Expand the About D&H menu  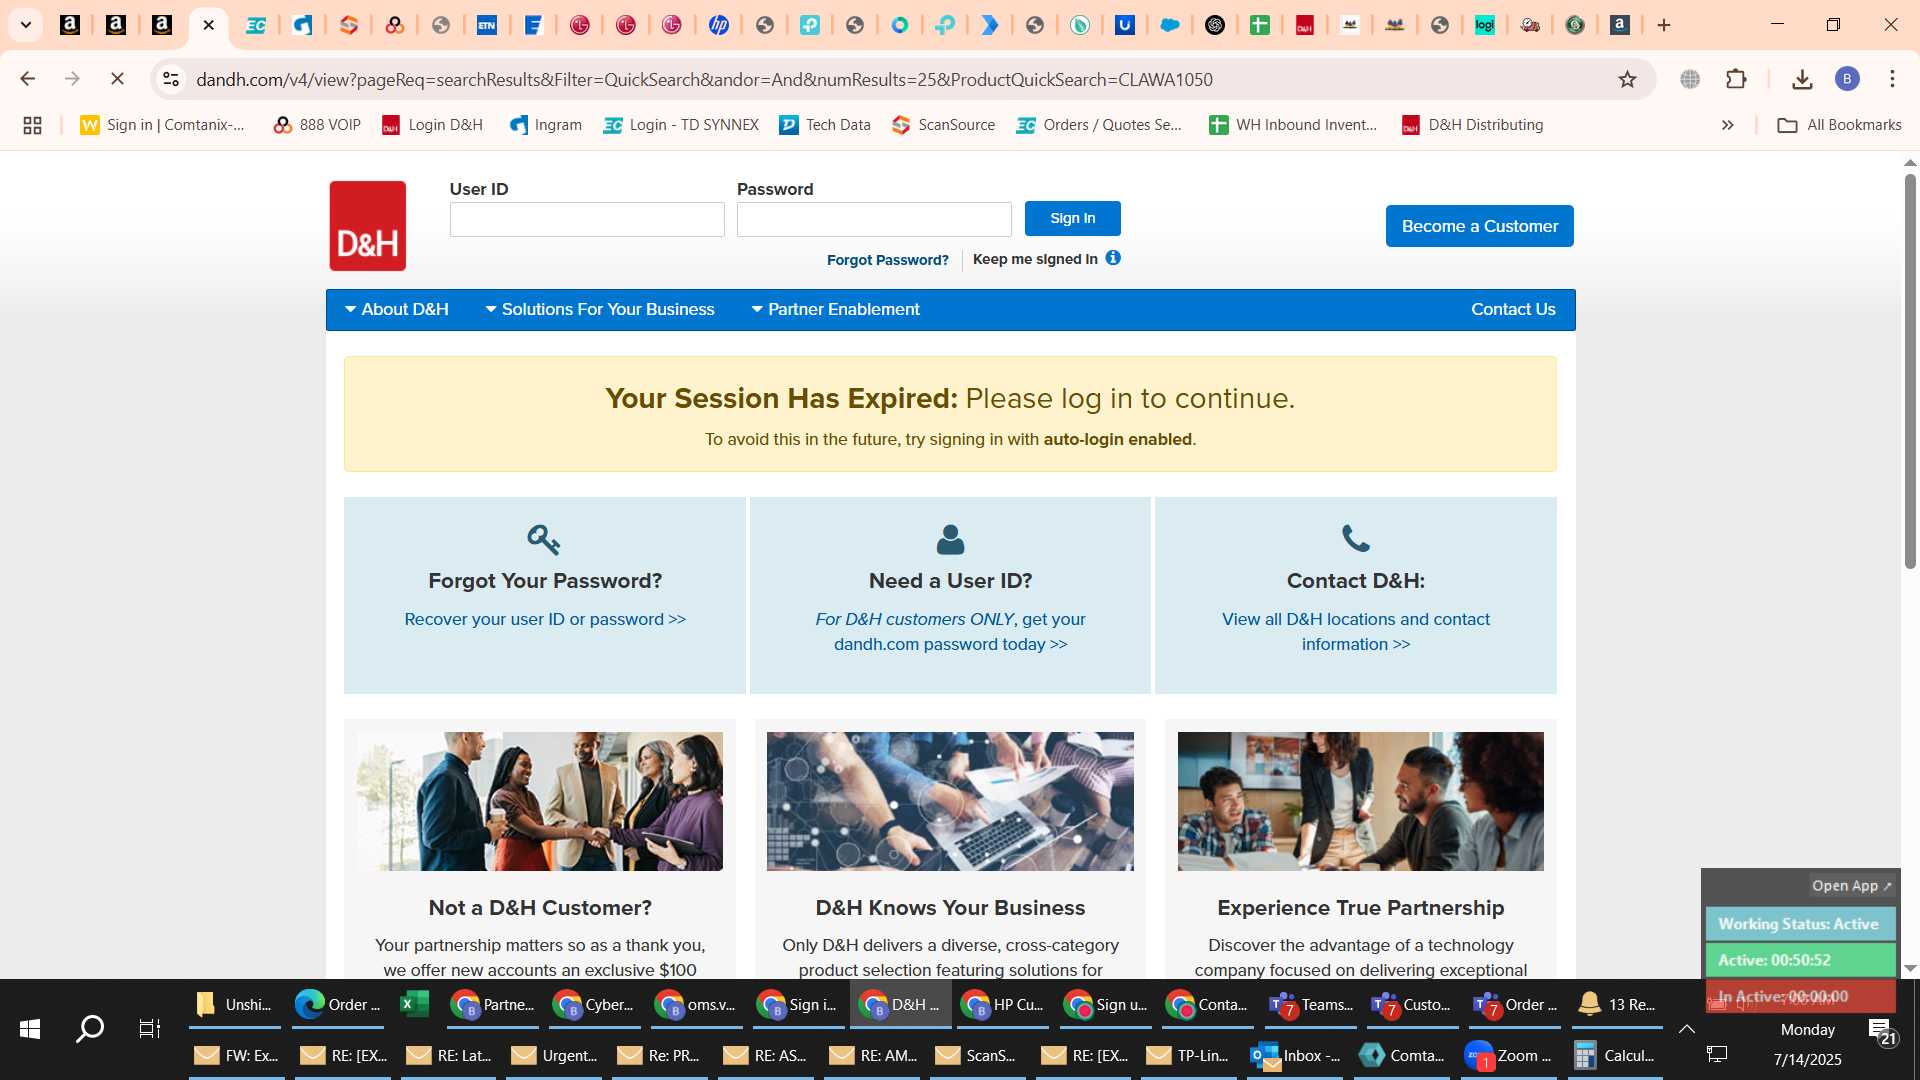[x=396, y=310]
